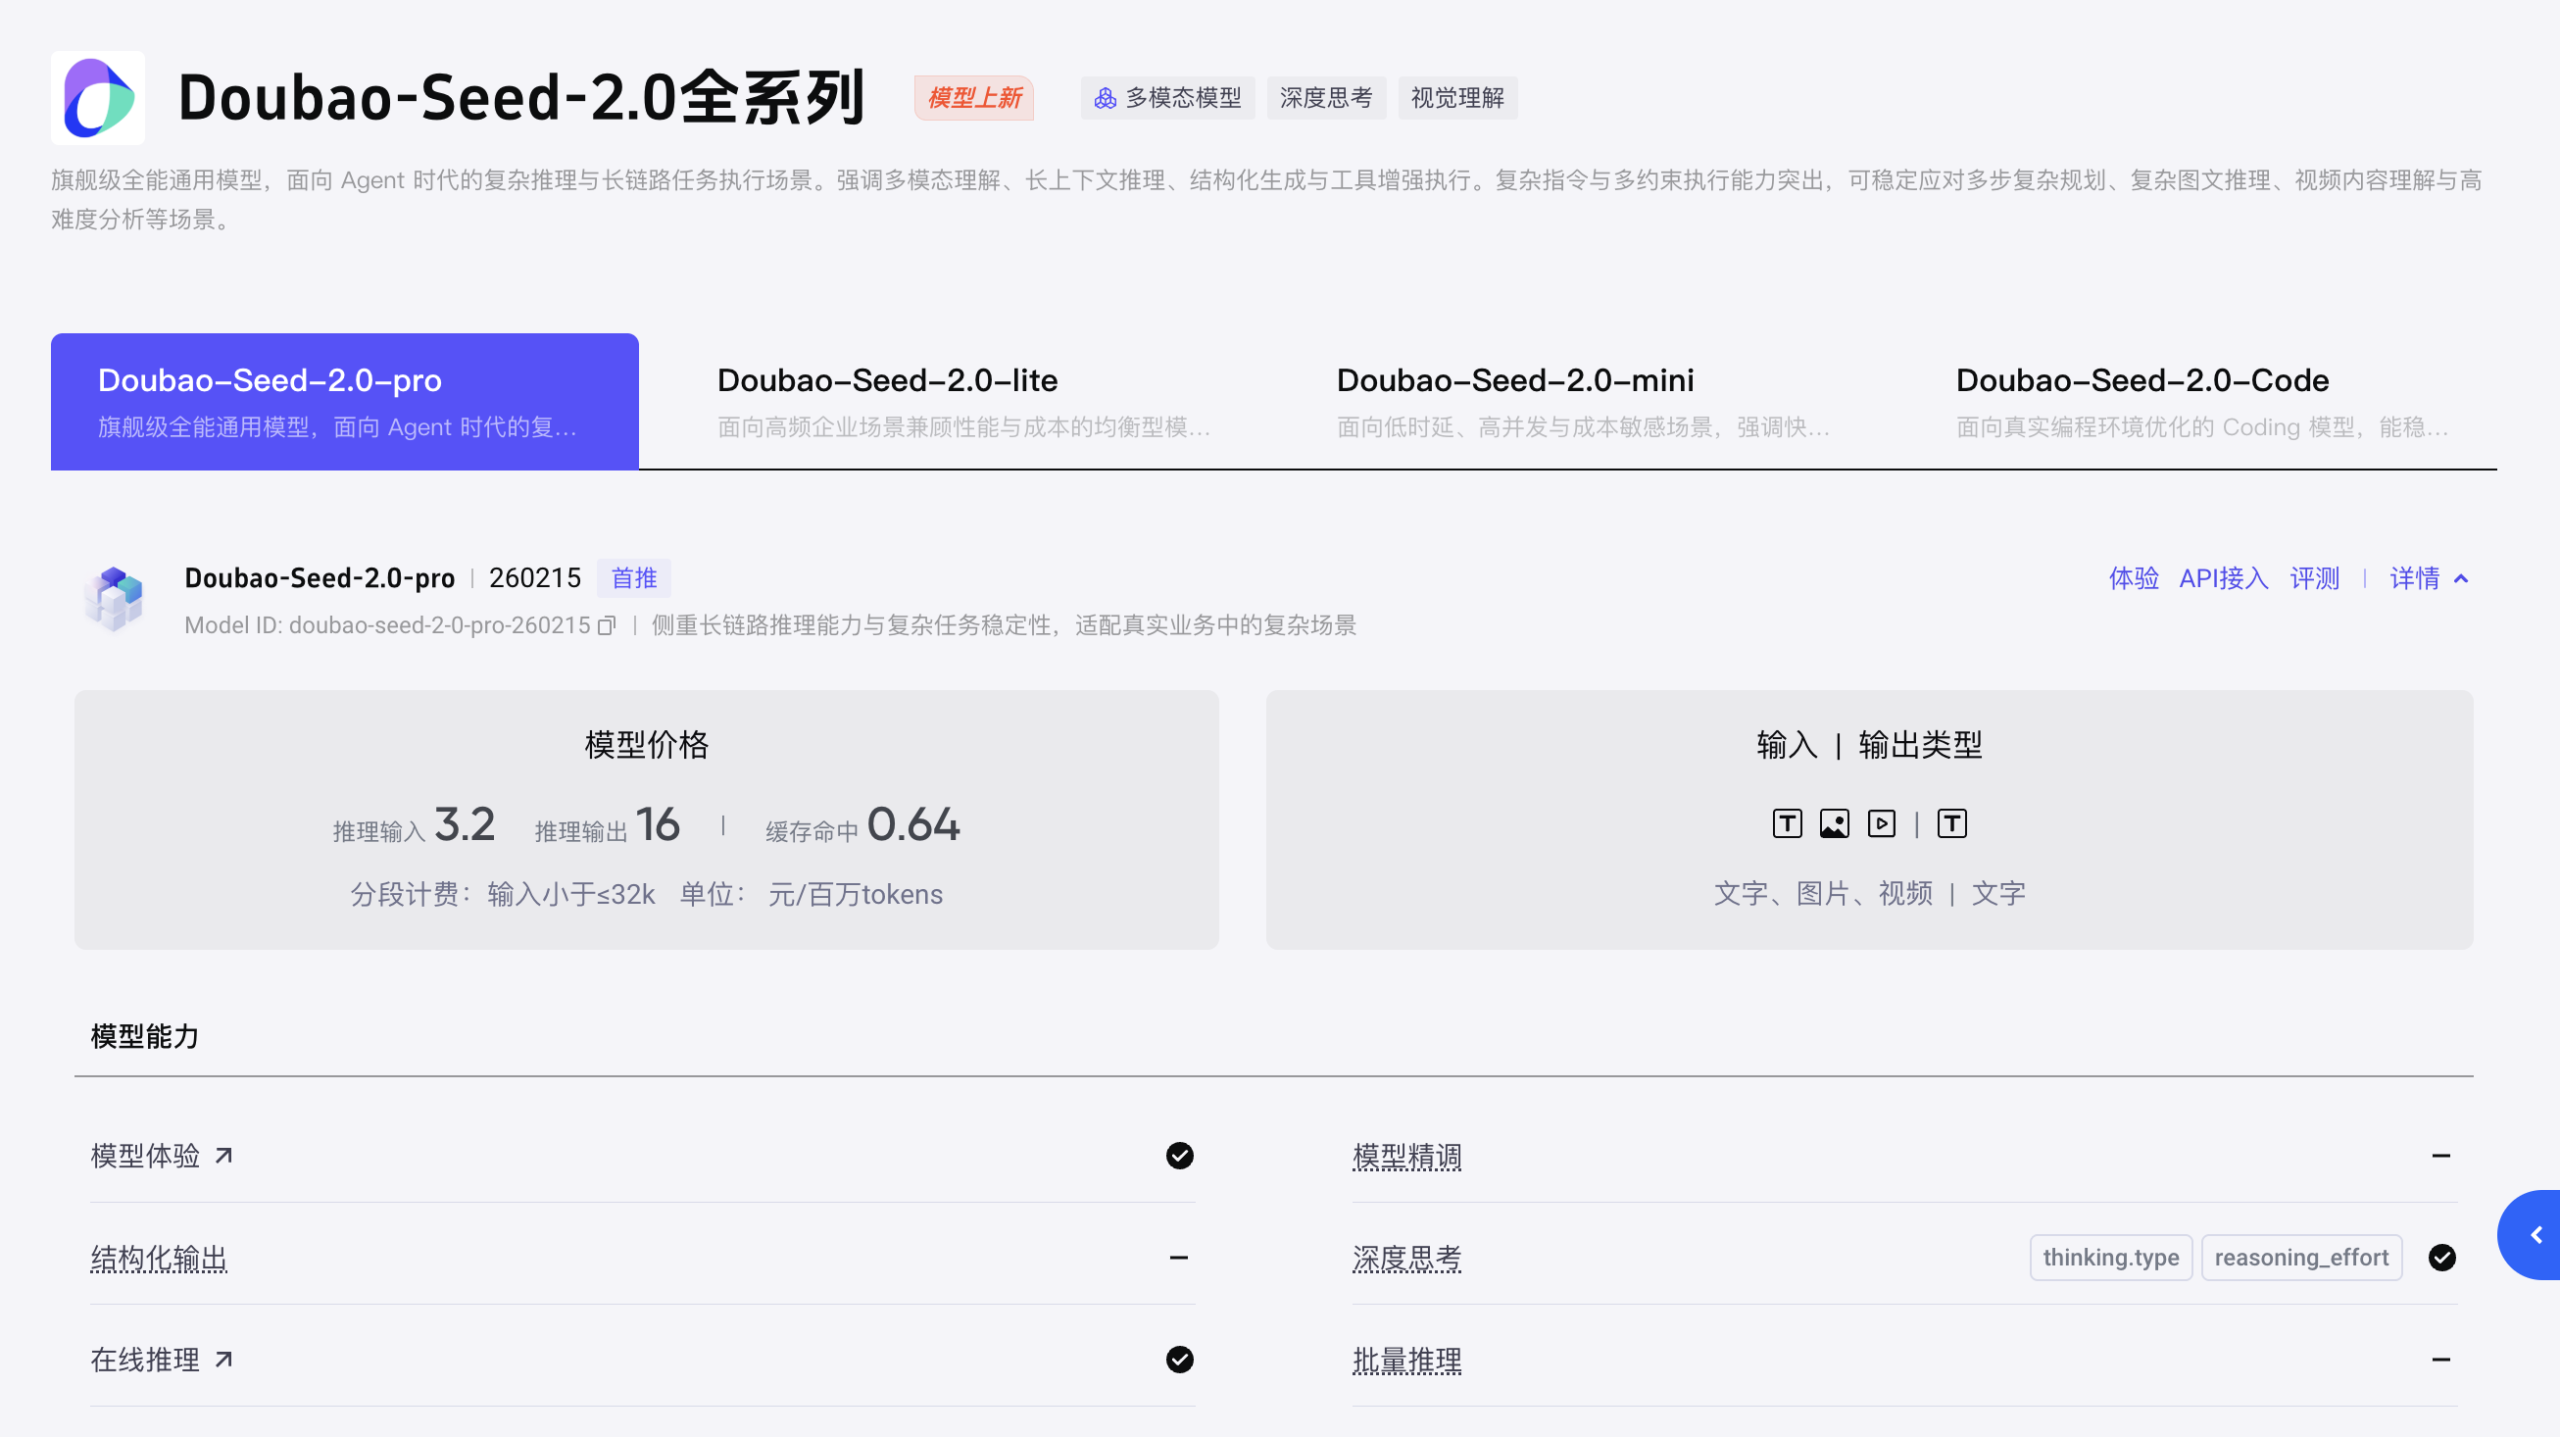Collapse the 详情 section chevron
This screenshot has height=1437, width=2560.
(x=2461, y=578)
